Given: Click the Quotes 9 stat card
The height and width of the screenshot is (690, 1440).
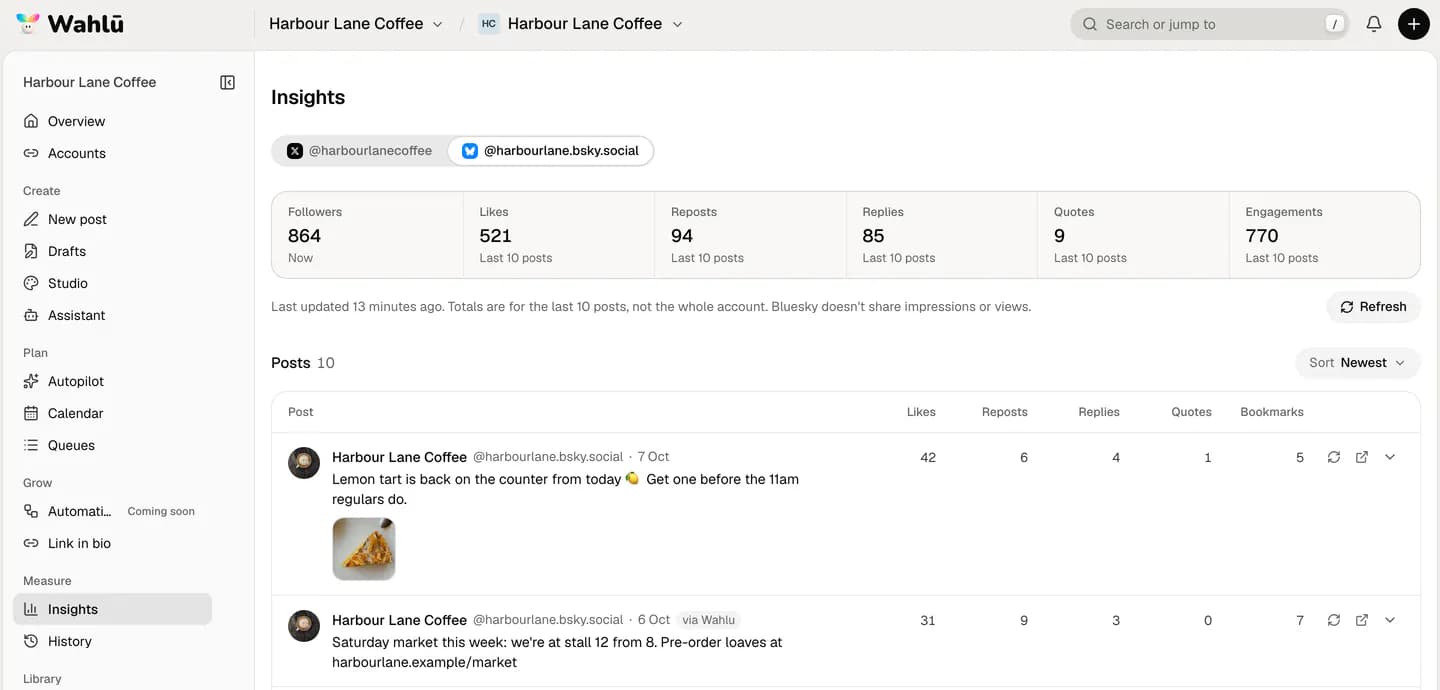Looking at the screenshot, I should tap(1133, 235).
